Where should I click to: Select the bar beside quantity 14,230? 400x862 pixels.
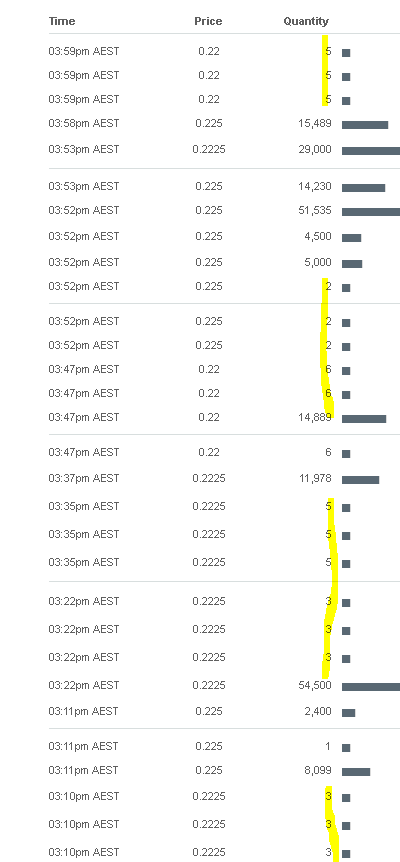363,188
